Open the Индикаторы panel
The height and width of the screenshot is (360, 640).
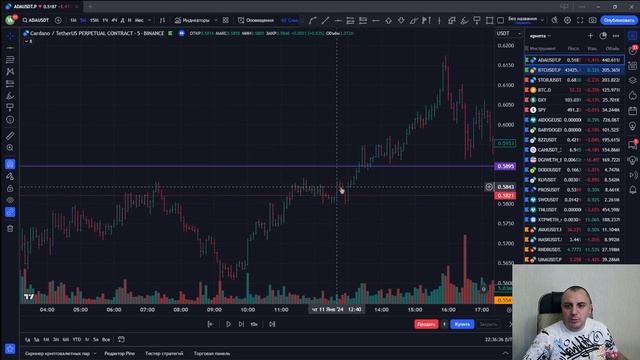tap(192, 20)
